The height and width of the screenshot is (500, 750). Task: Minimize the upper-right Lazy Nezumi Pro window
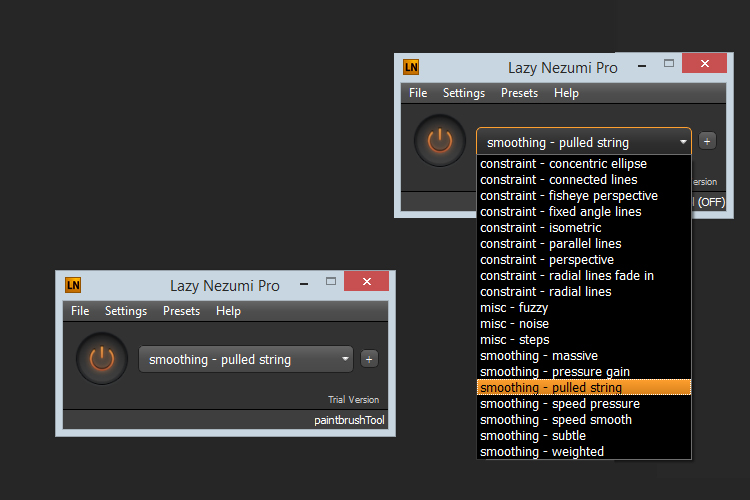642,66
